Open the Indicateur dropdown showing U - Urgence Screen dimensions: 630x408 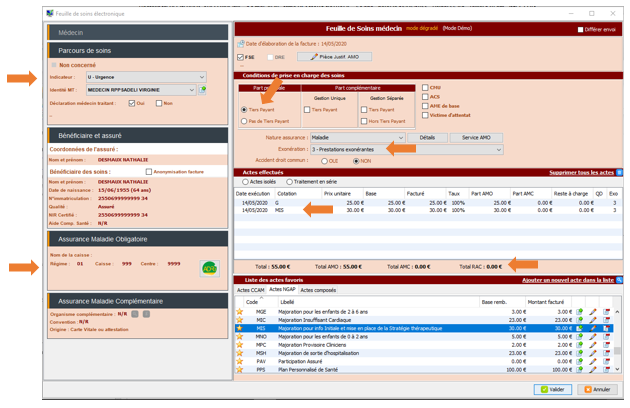(x=146, y=77)
